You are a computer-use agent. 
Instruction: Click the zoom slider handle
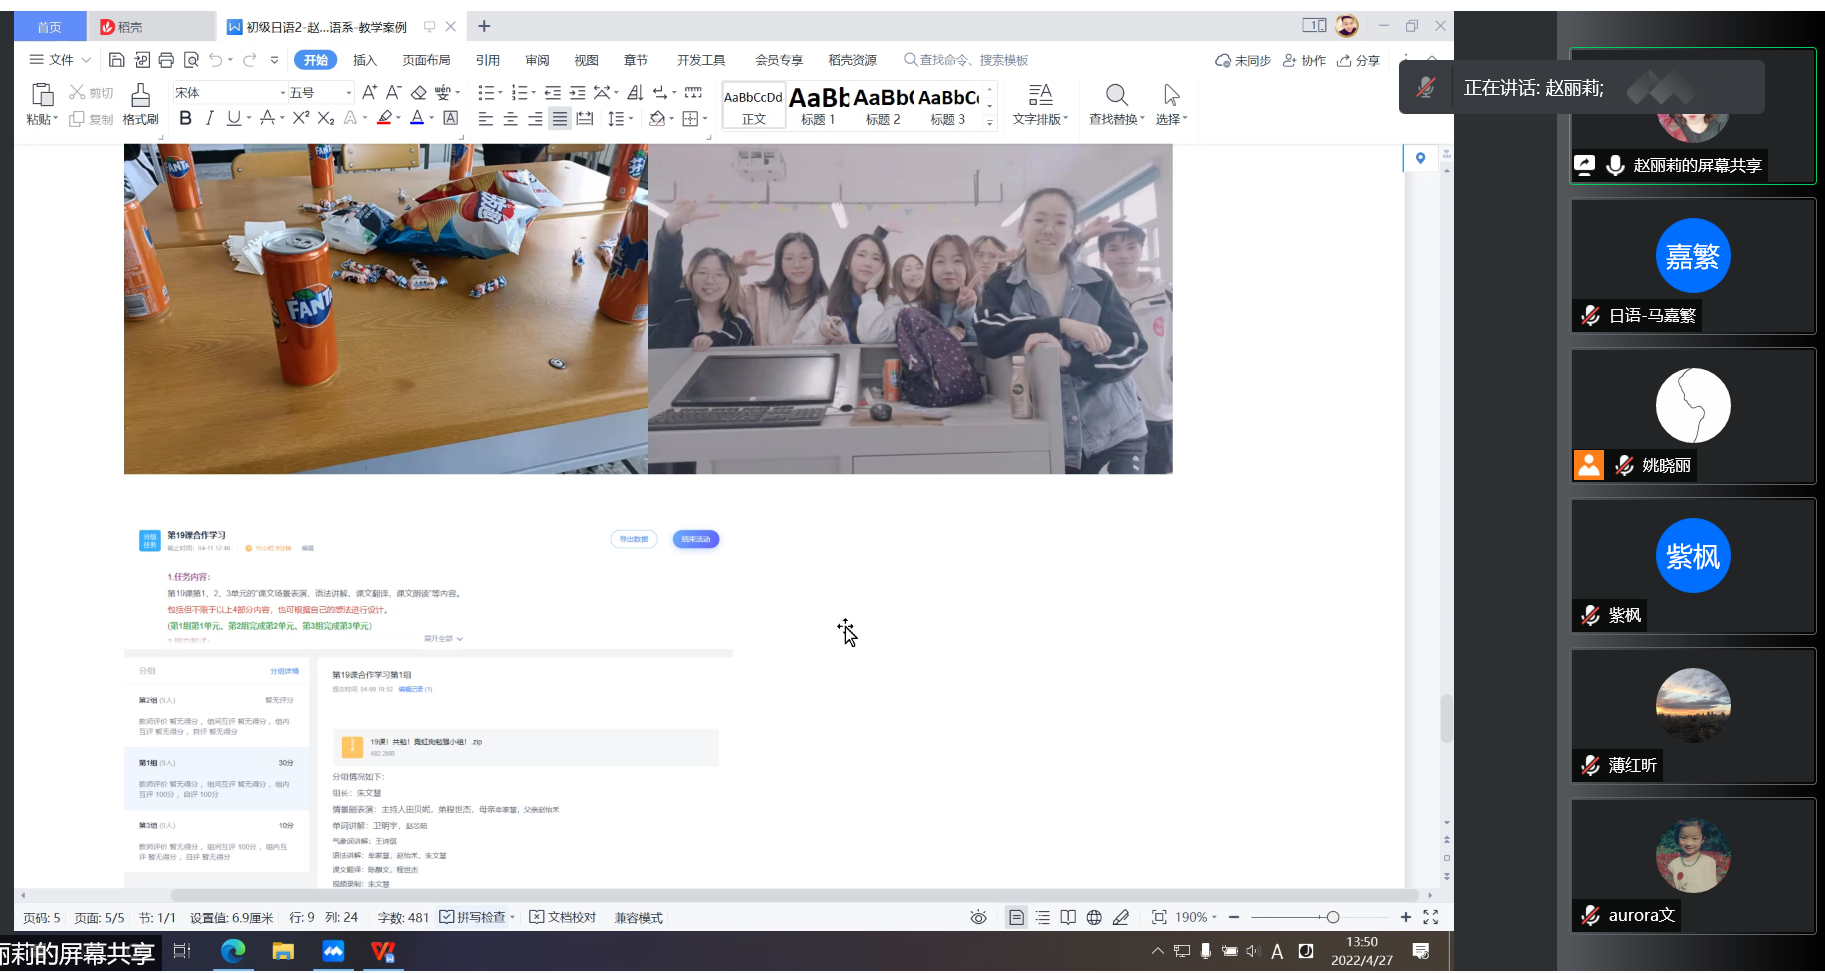1332,917
